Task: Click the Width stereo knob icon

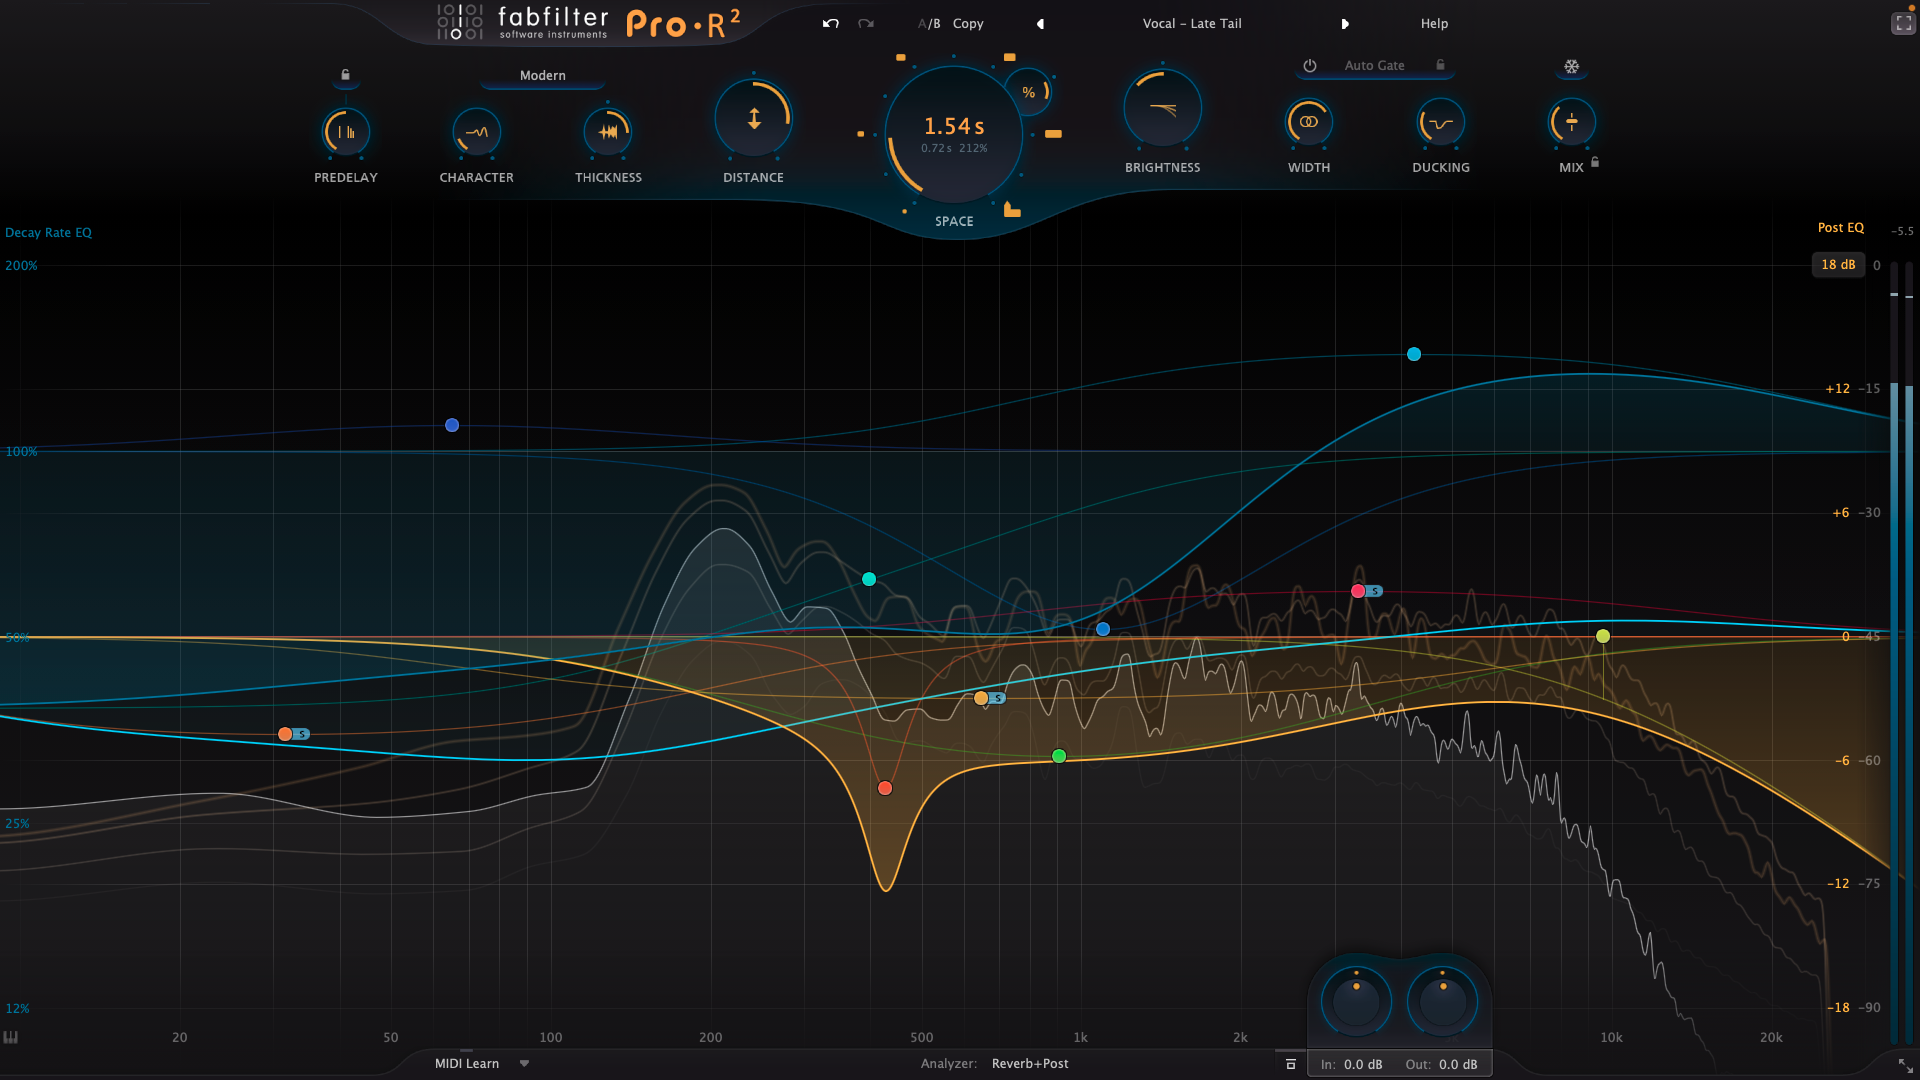Action: (1309, 121)
